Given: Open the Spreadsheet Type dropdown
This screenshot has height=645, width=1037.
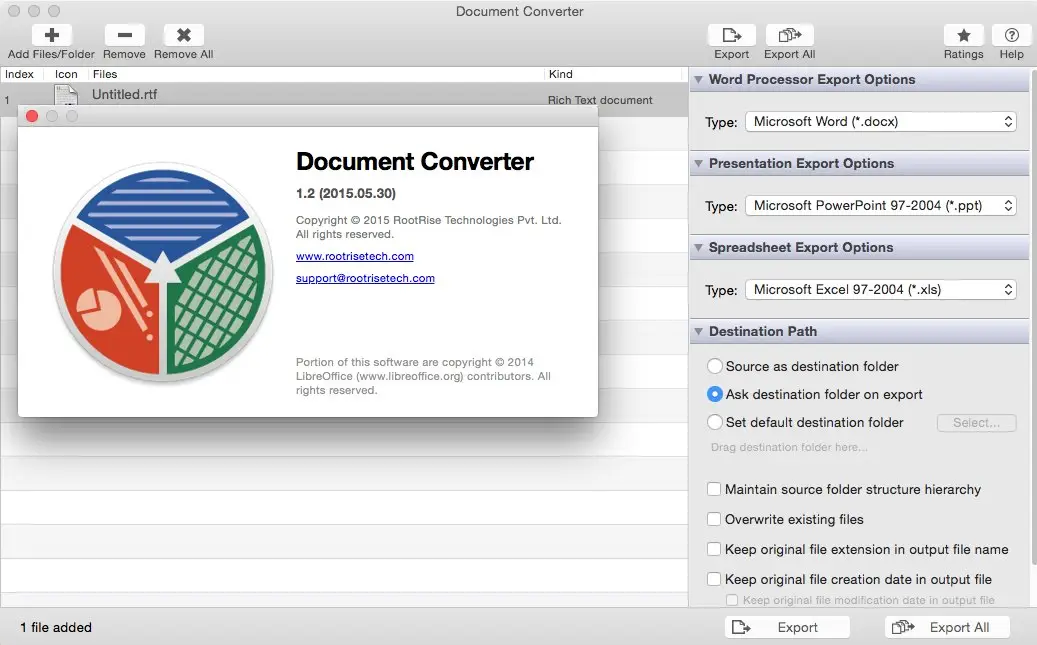Looking at the screenshot, I should [880, 290].
